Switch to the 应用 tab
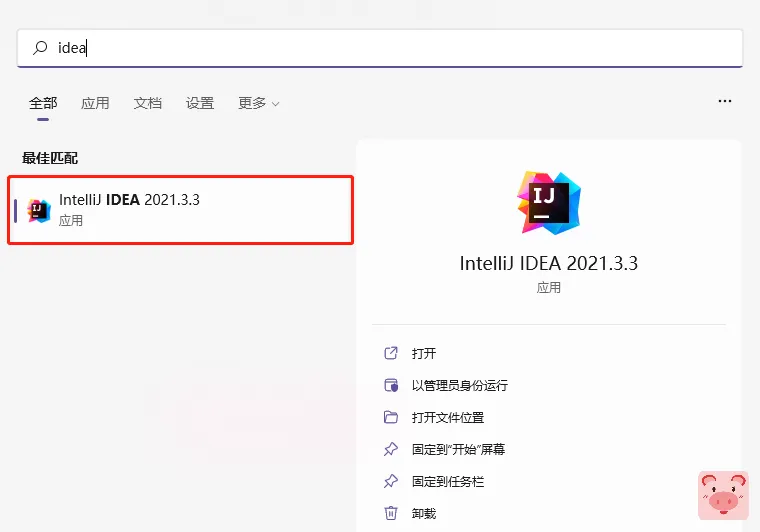The width and height of the screenshot is (760, 532). pyautogui.click(x=95, y=103)
